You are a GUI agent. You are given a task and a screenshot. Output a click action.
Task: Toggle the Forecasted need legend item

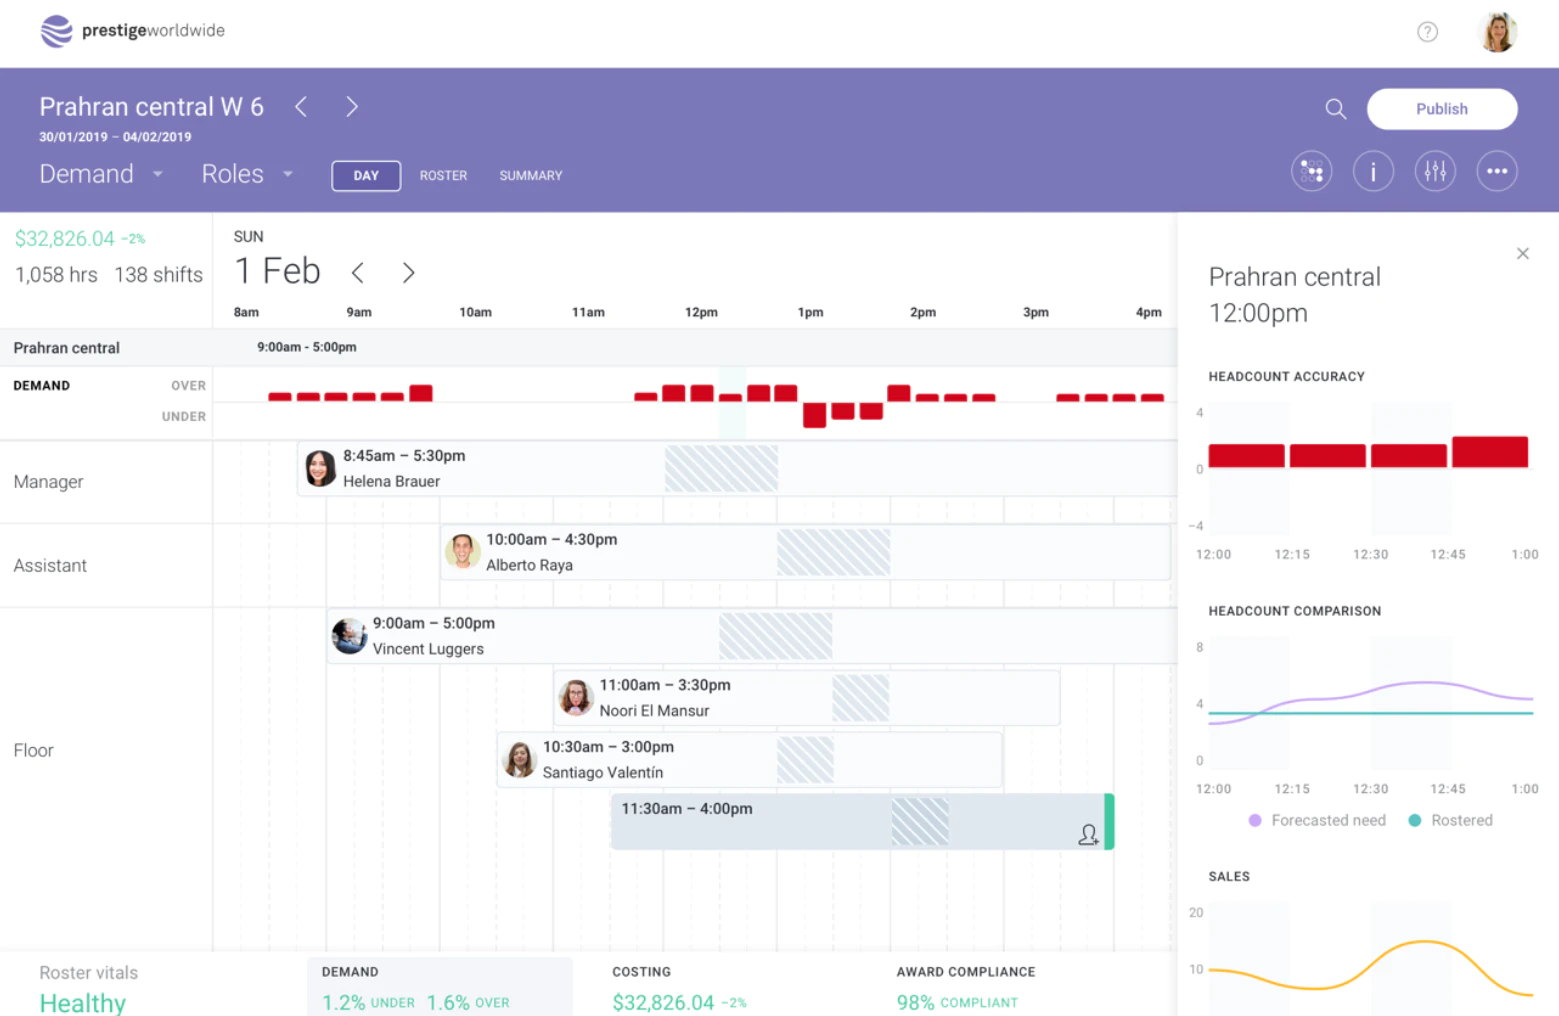(x=1317, y=820)
